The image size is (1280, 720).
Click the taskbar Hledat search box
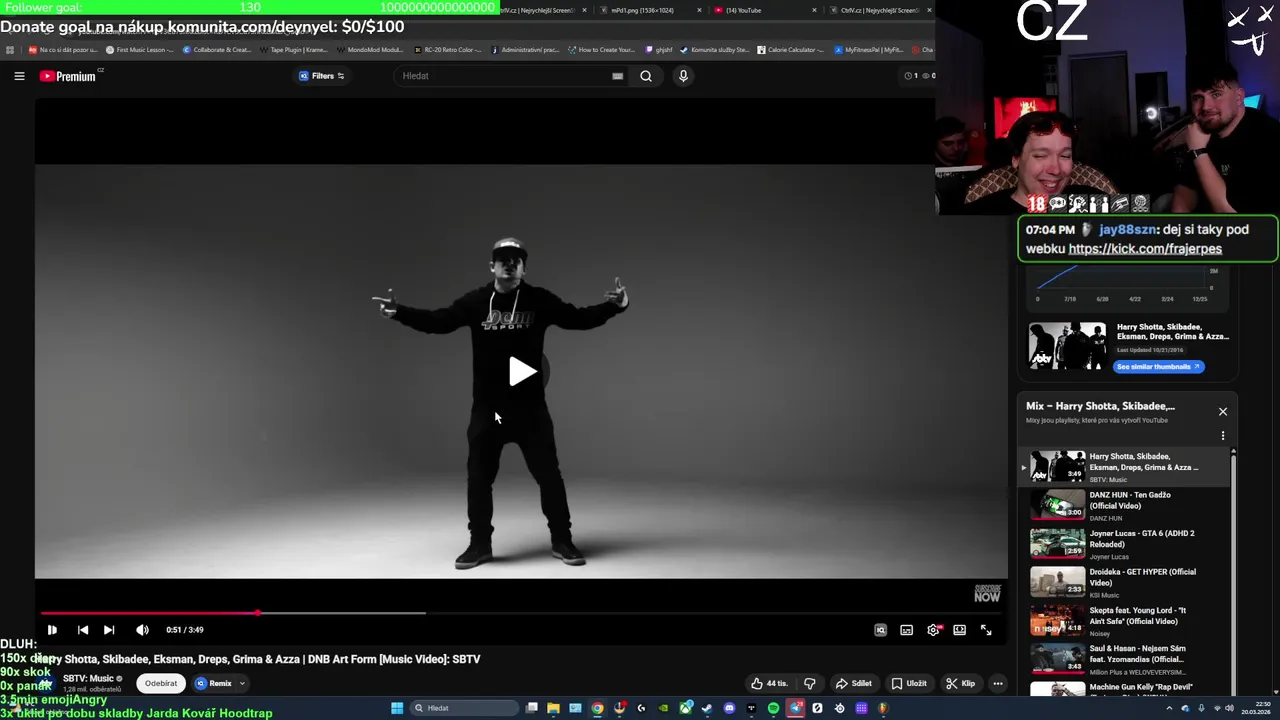coord(465,708)
